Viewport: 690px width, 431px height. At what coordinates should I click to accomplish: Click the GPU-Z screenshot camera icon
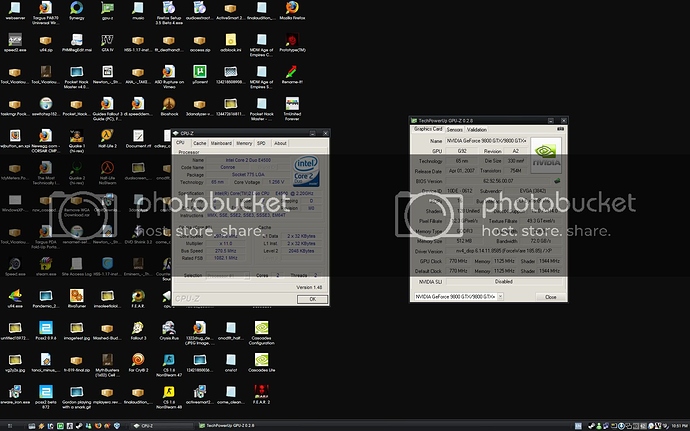[x=560, y=129]
